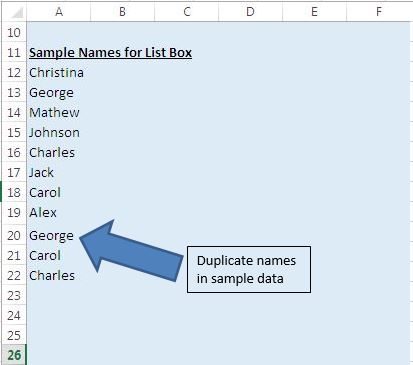Screen dimensions: 413x365
Task: Select column C header
Action: [187, 12]
